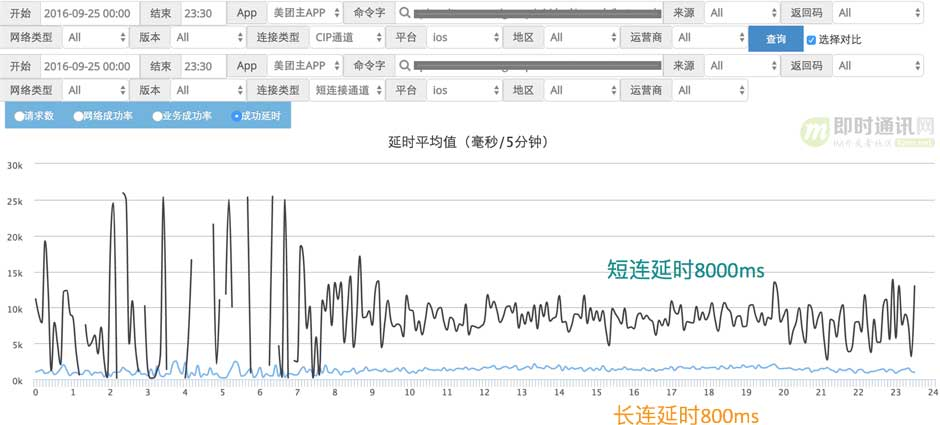The height and width of the screenshot is (425, 940).
Task: Click the chart title 延时平均值（毫秒/5分钟）
Action: tap(468, 142)
